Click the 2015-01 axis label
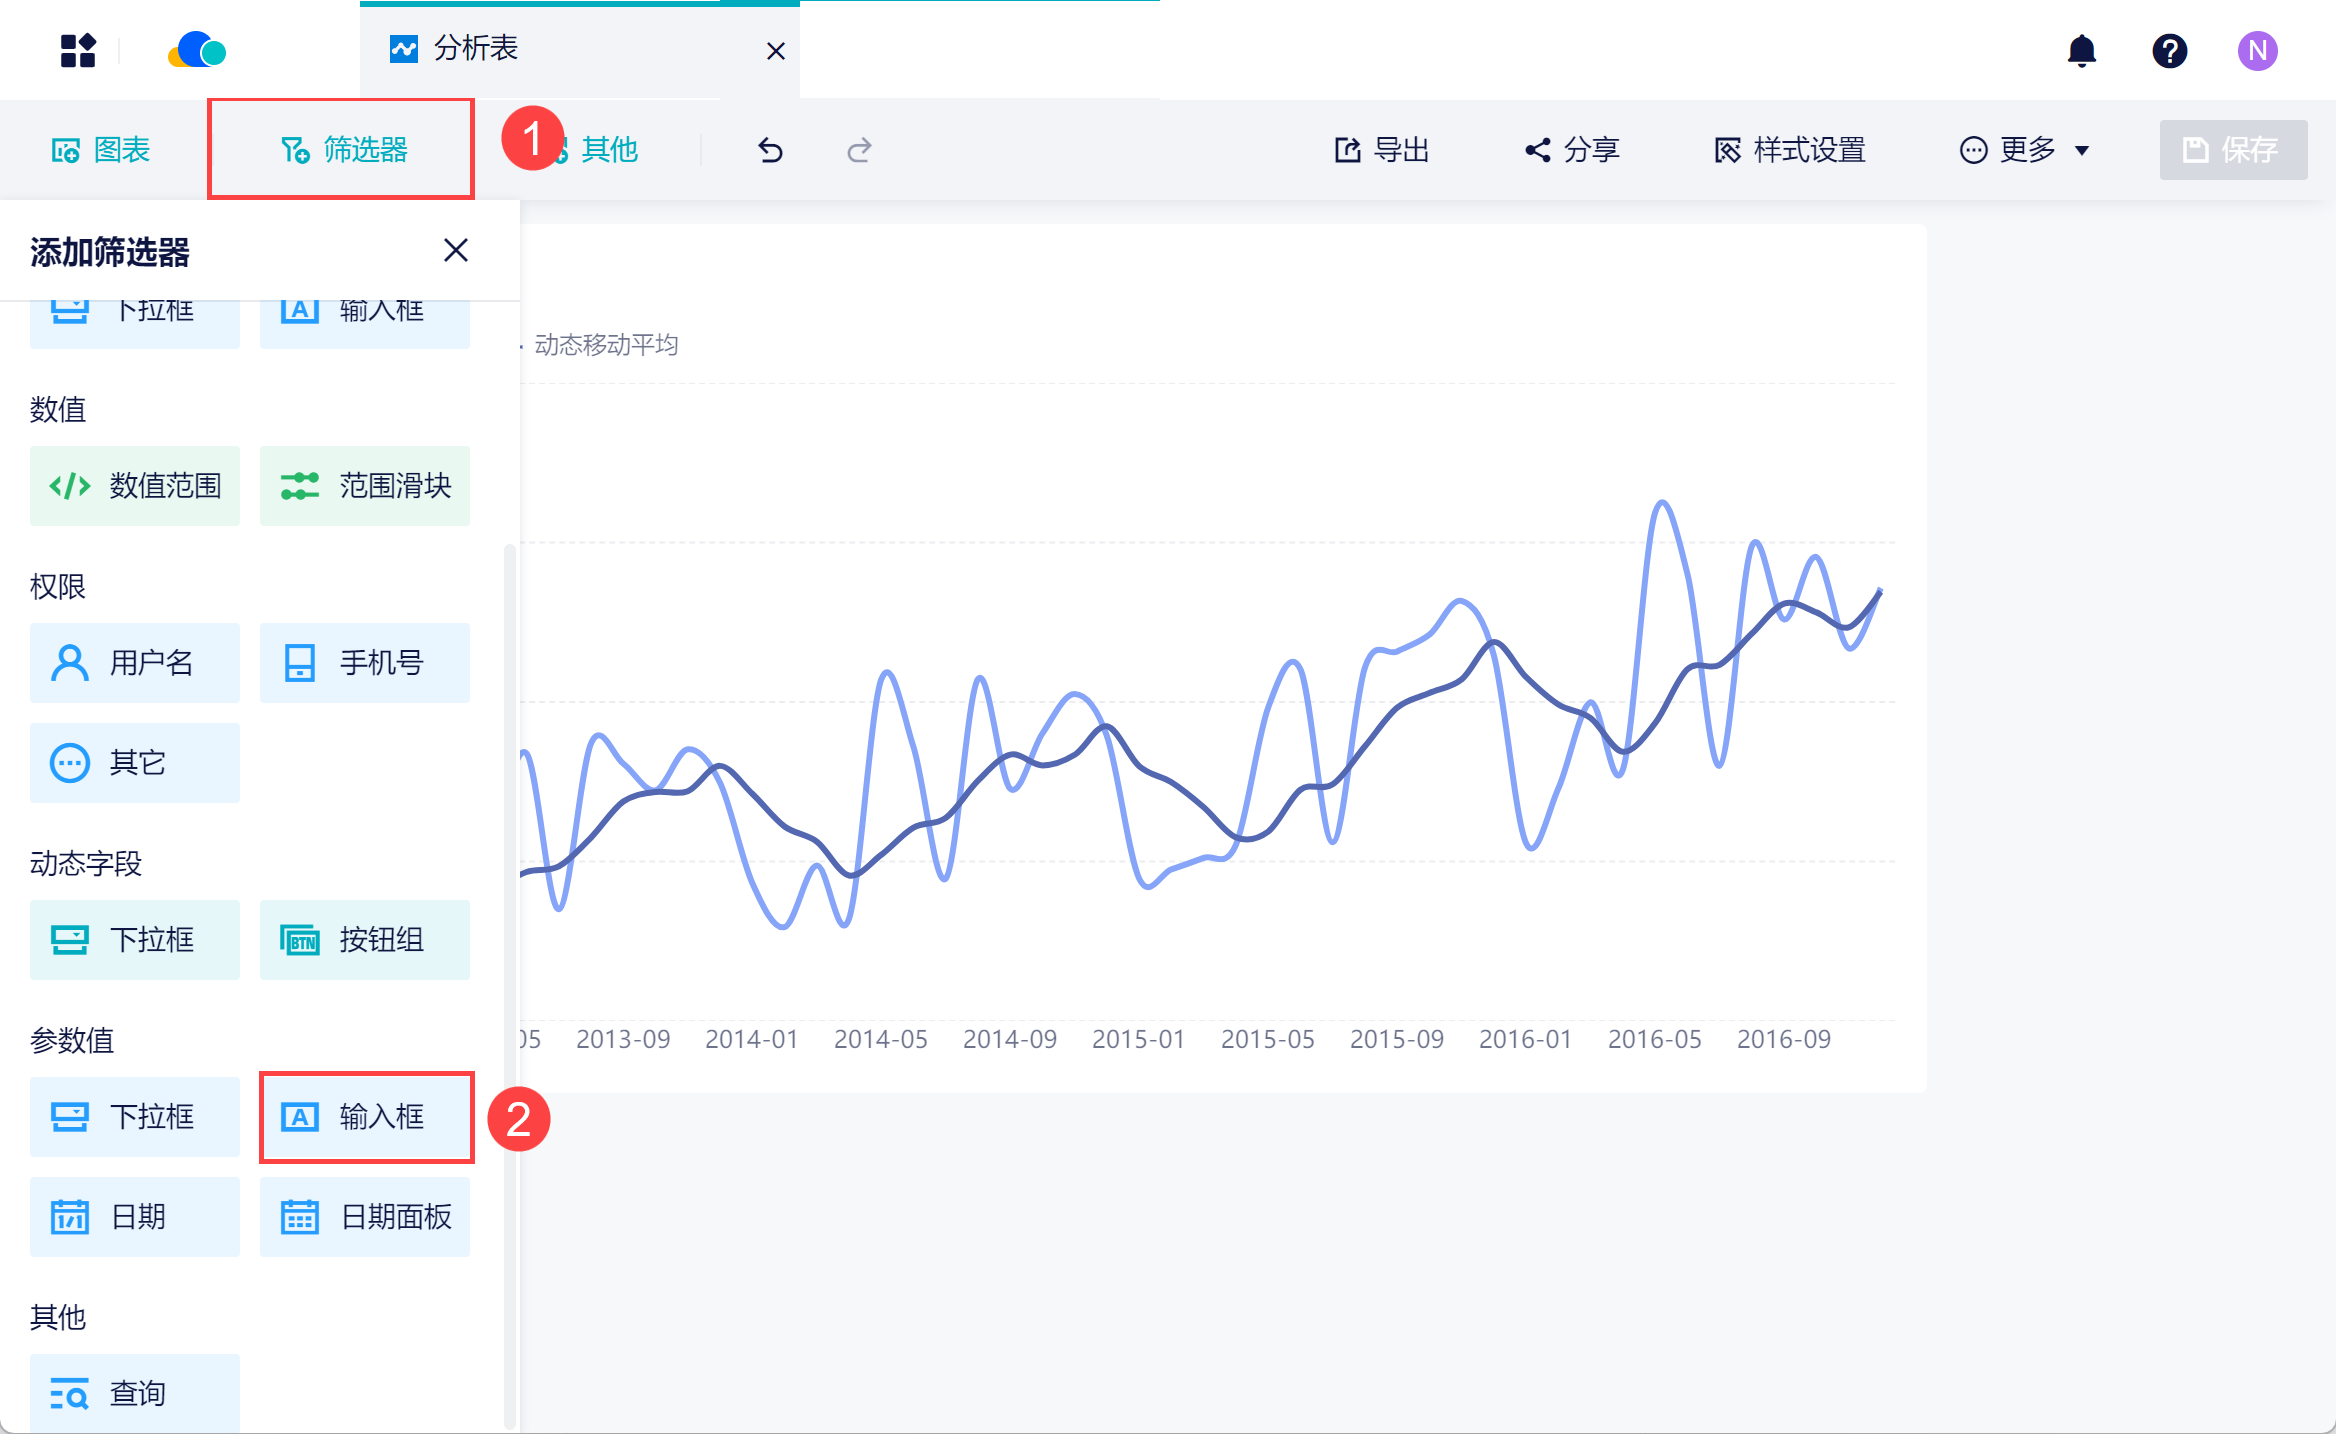This screenshot has height=1434, width=2336. (1139, 1040)
